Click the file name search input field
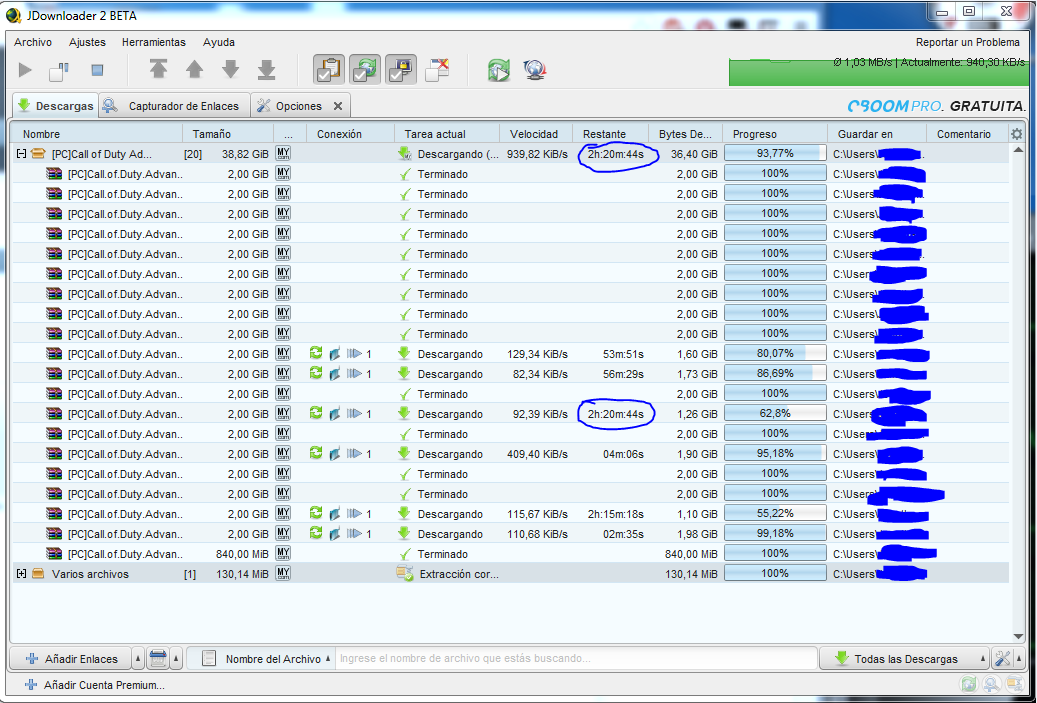This screenshot has height=703, width=1037. coord(575,659)
